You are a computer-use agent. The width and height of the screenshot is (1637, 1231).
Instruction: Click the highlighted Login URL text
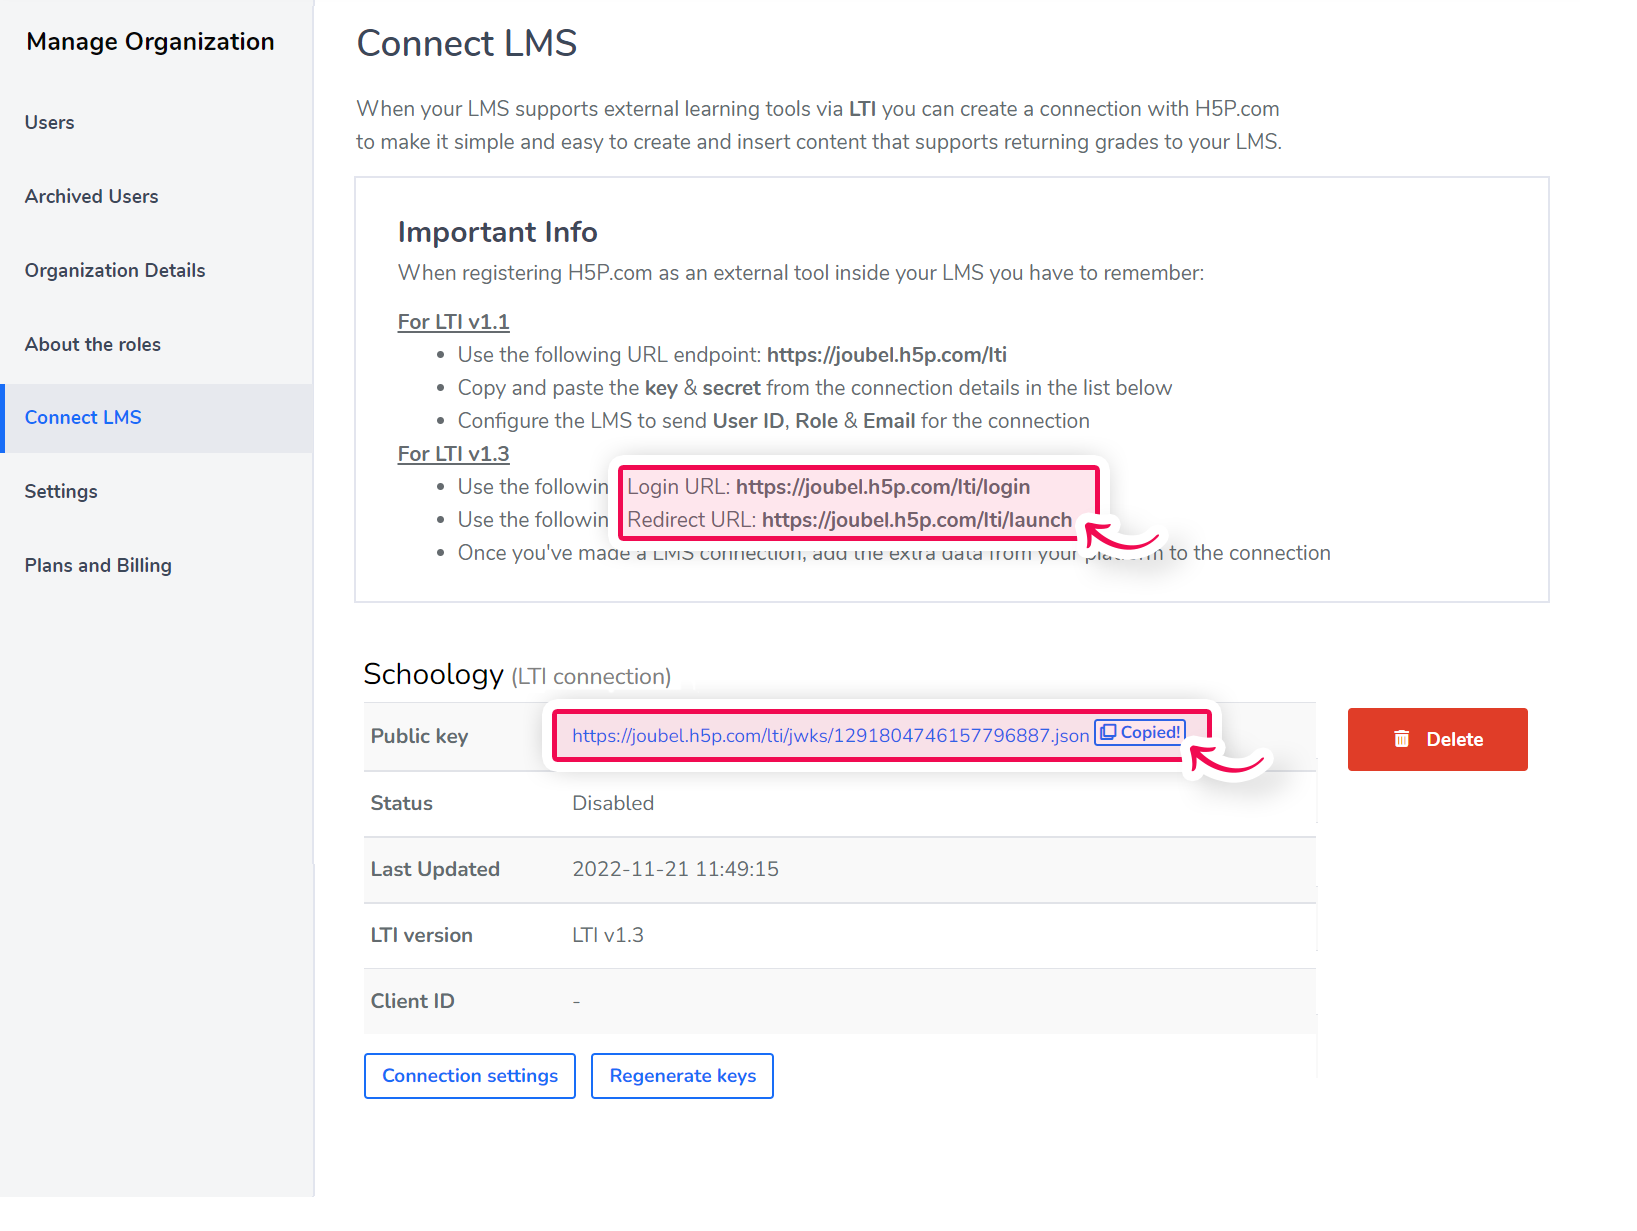coord(829,487)
